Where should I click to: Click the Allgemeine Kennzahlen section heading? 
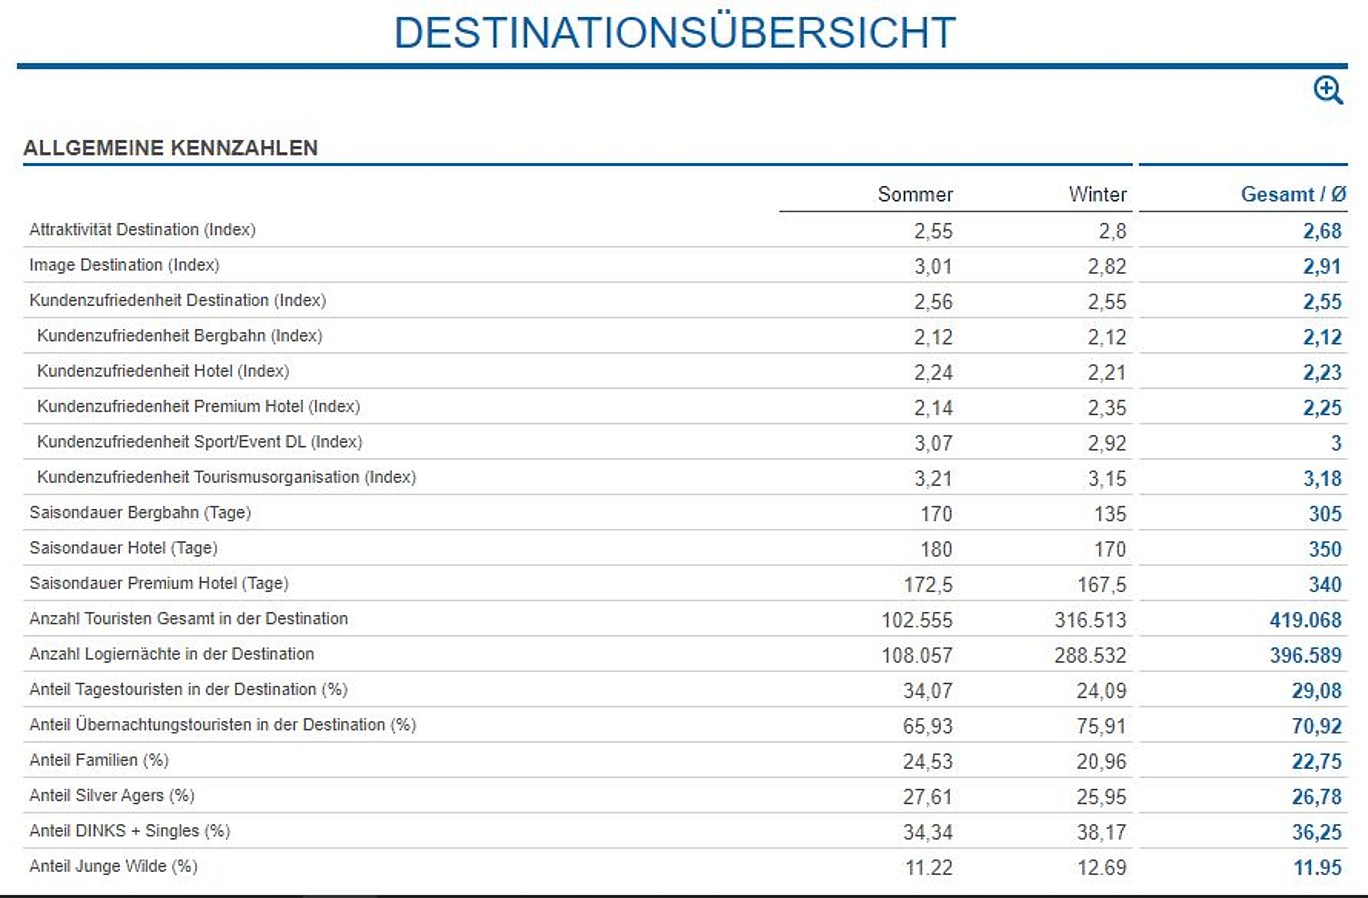pos(171,148)
